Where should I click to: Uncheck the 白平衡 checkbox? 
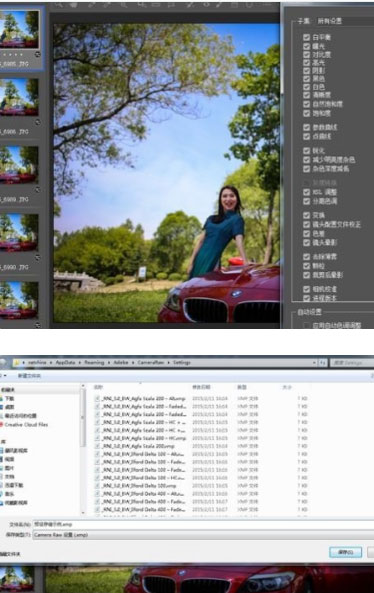click(x=306, y=37)
